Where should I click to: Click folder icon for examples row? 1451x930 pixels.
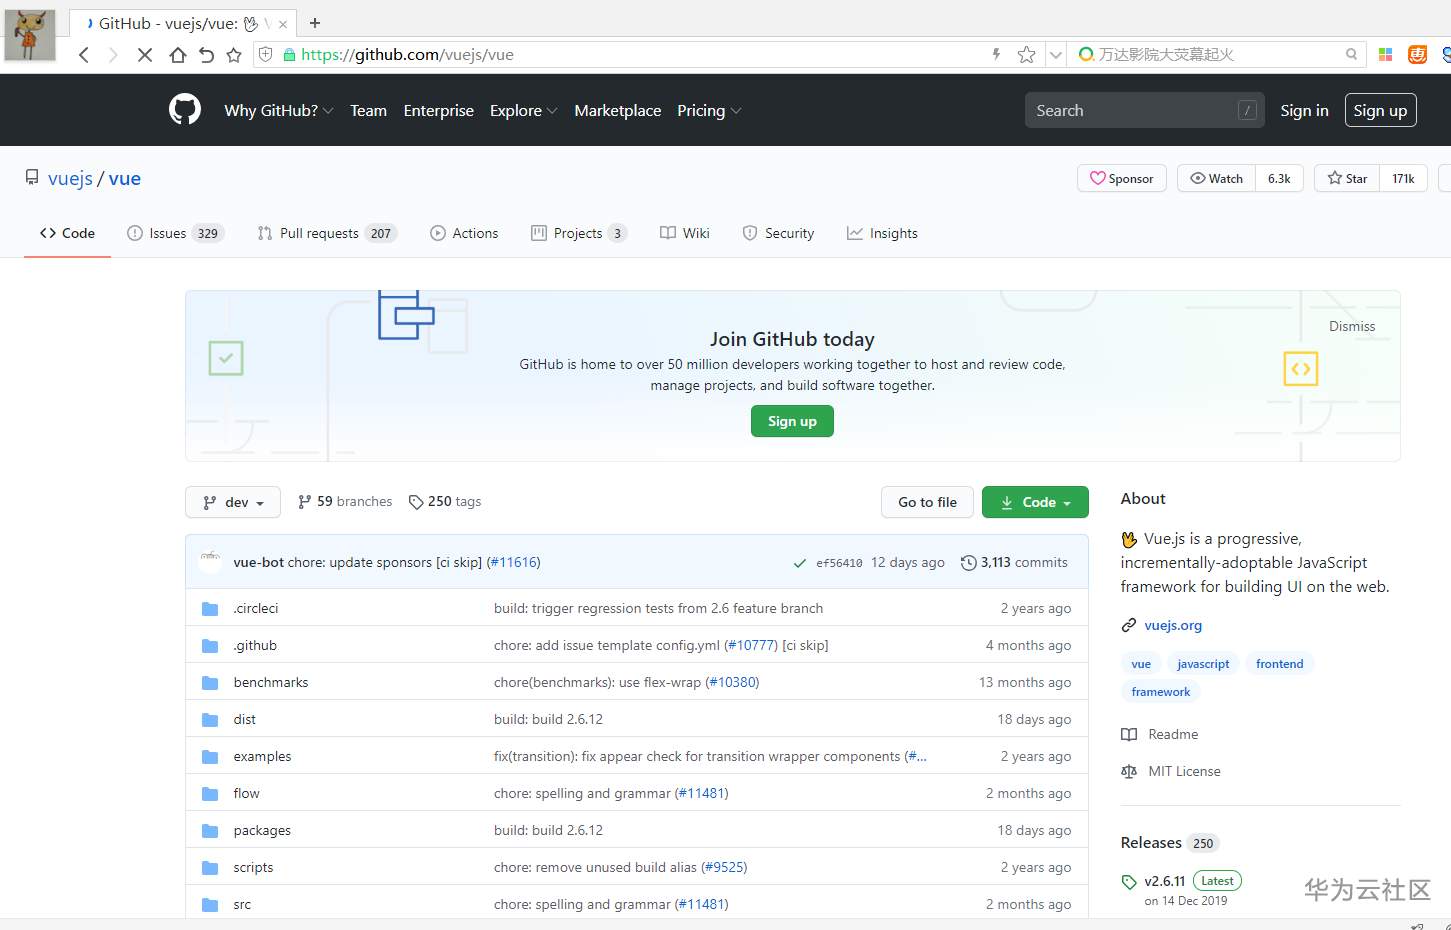click(210, 757)
